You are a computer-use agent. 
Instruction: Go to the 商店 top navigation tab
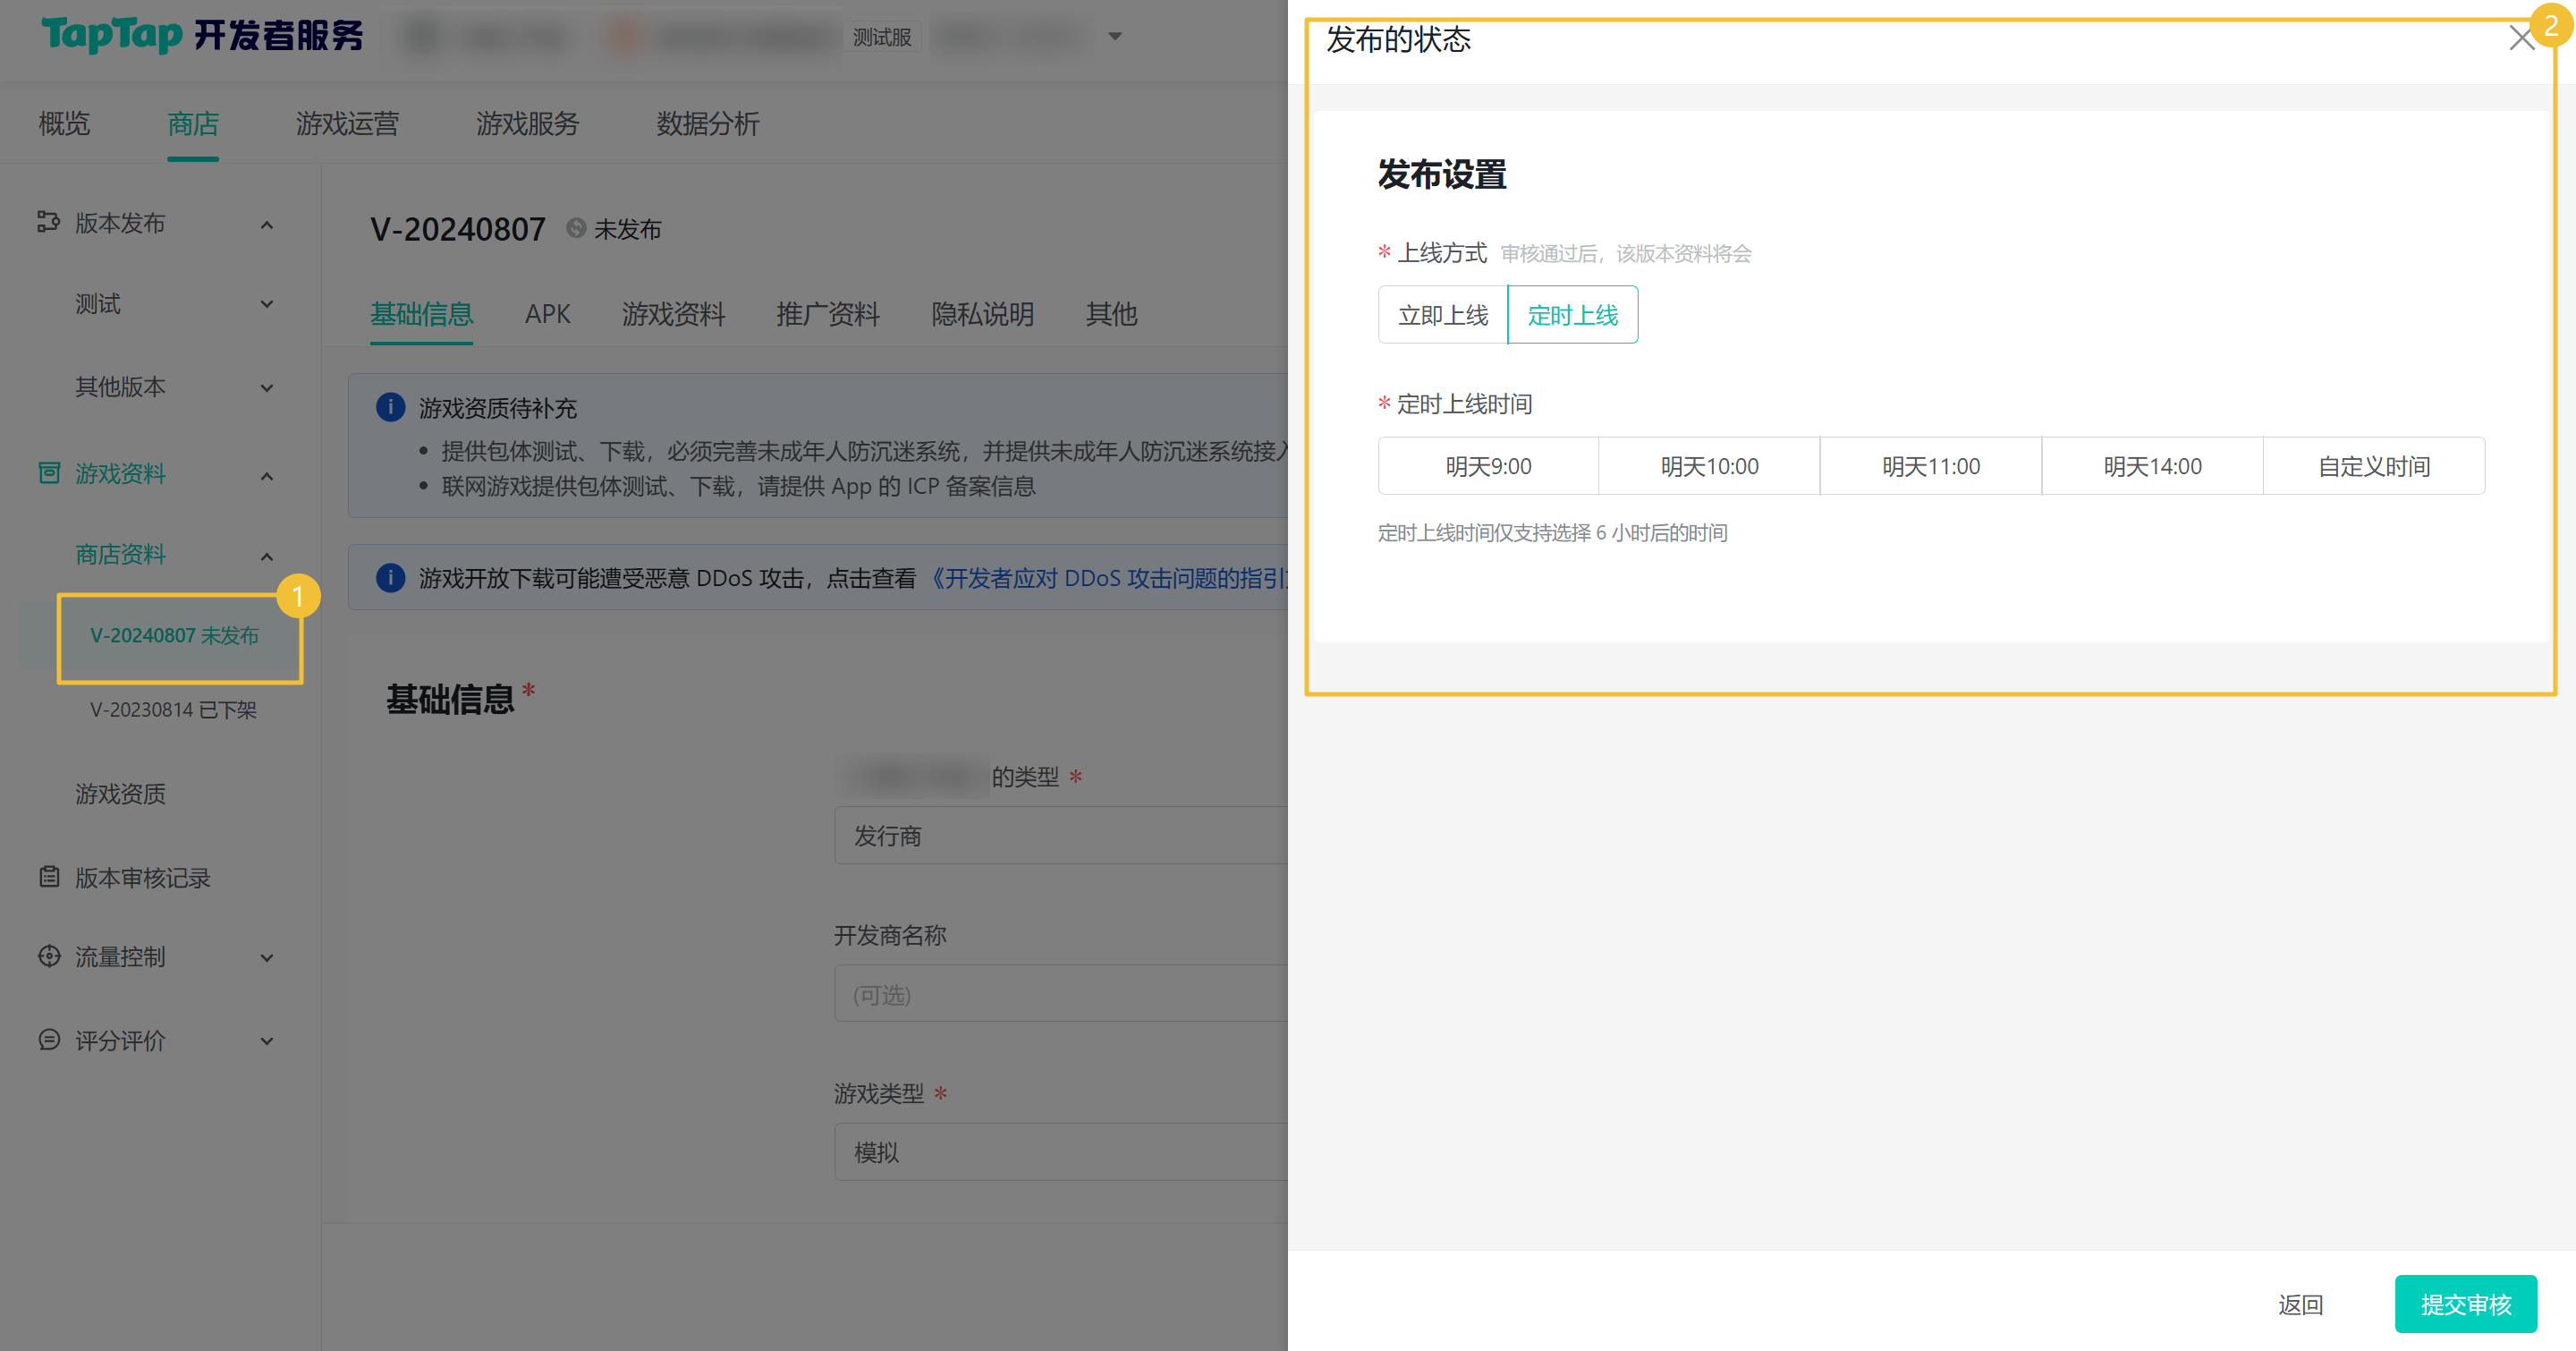(193, 123)
